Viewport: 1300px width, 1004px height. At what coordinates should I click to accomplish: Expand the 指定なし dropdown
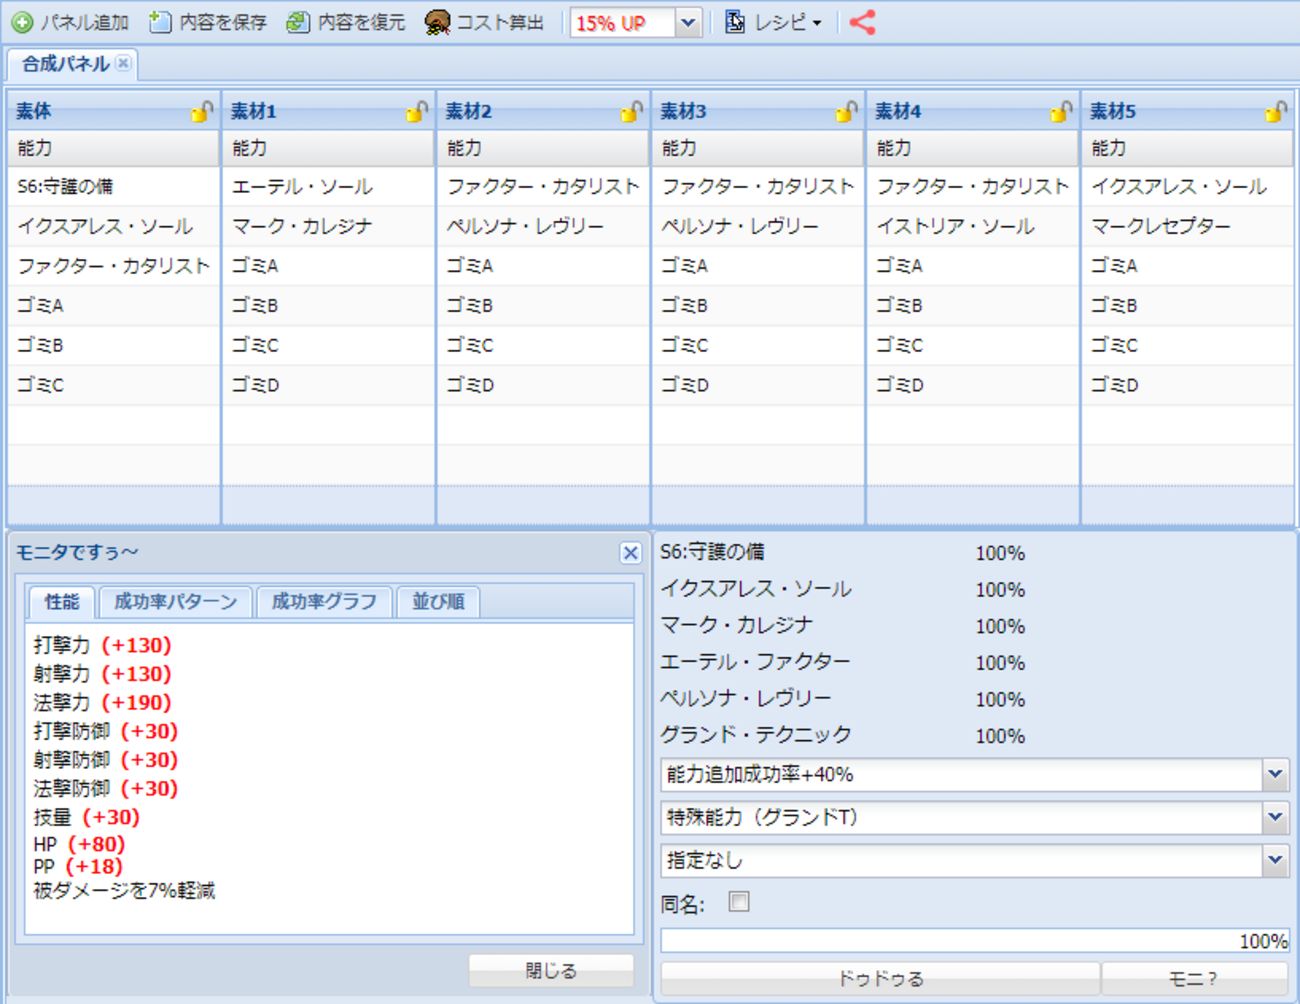point(1275,861)
